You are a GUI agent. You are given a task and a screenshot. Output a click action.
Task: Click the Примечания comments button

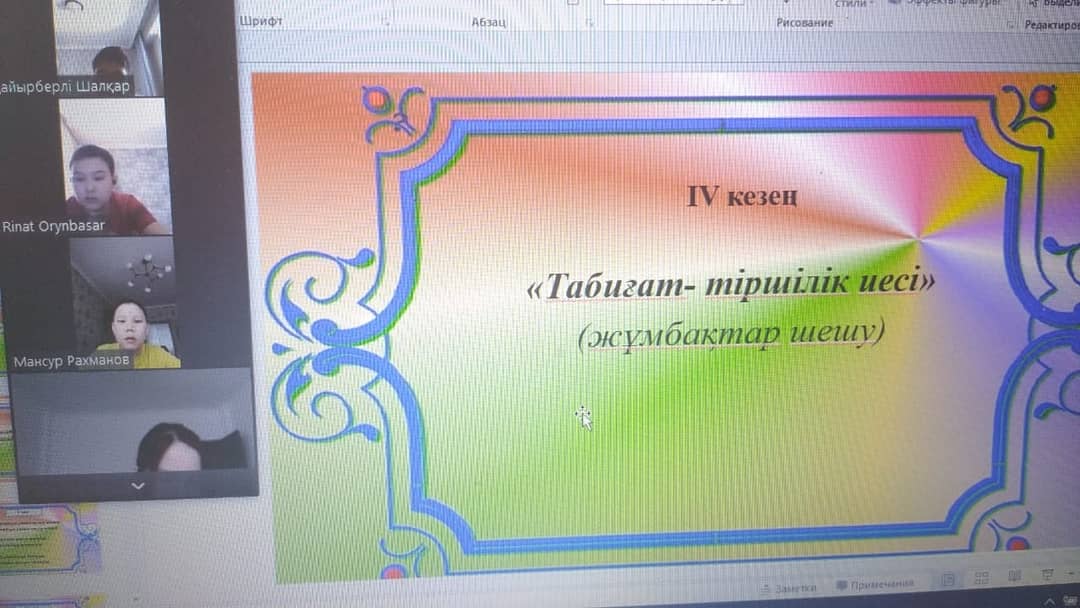pyautogui.click(x=875, y=584)
